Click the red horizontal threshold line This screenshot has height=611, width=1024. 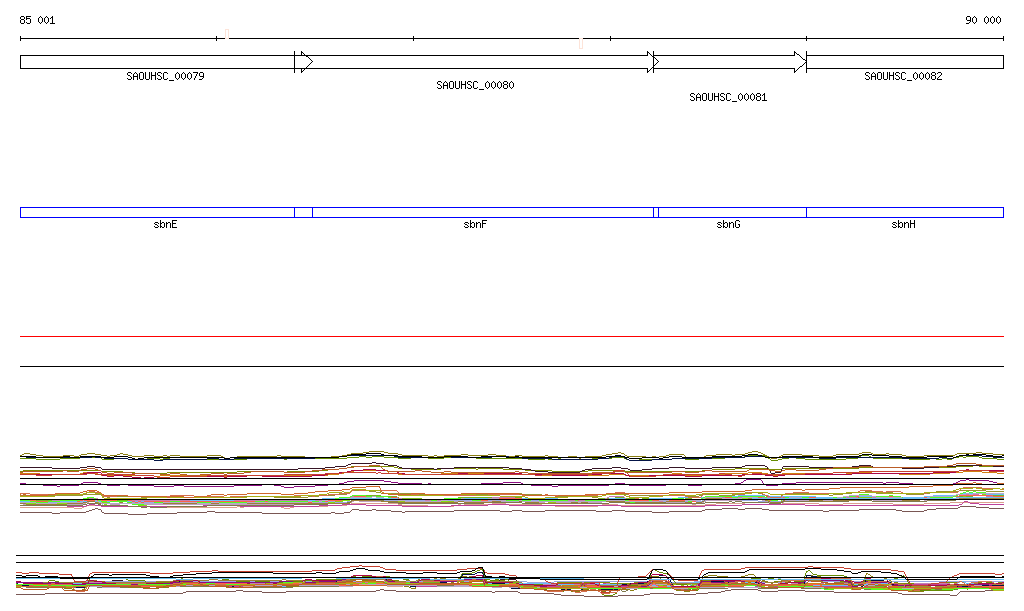click(512, 337)
